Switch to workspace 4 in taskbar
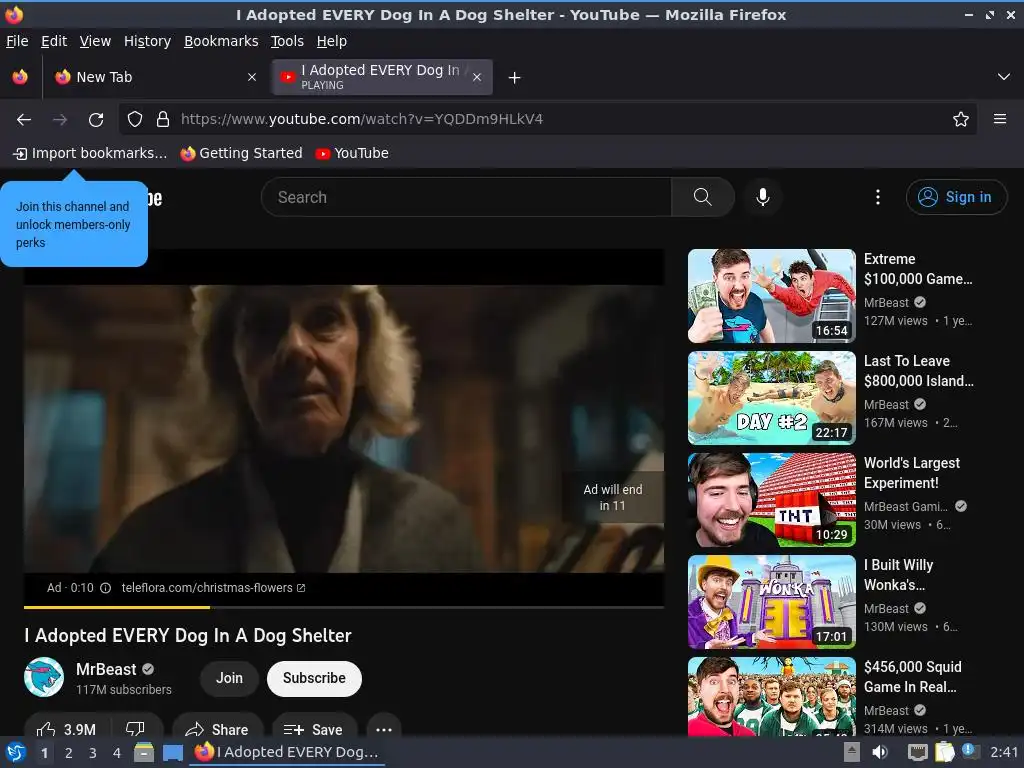Viewport: 1024px width, 768px height. point(117,753)
